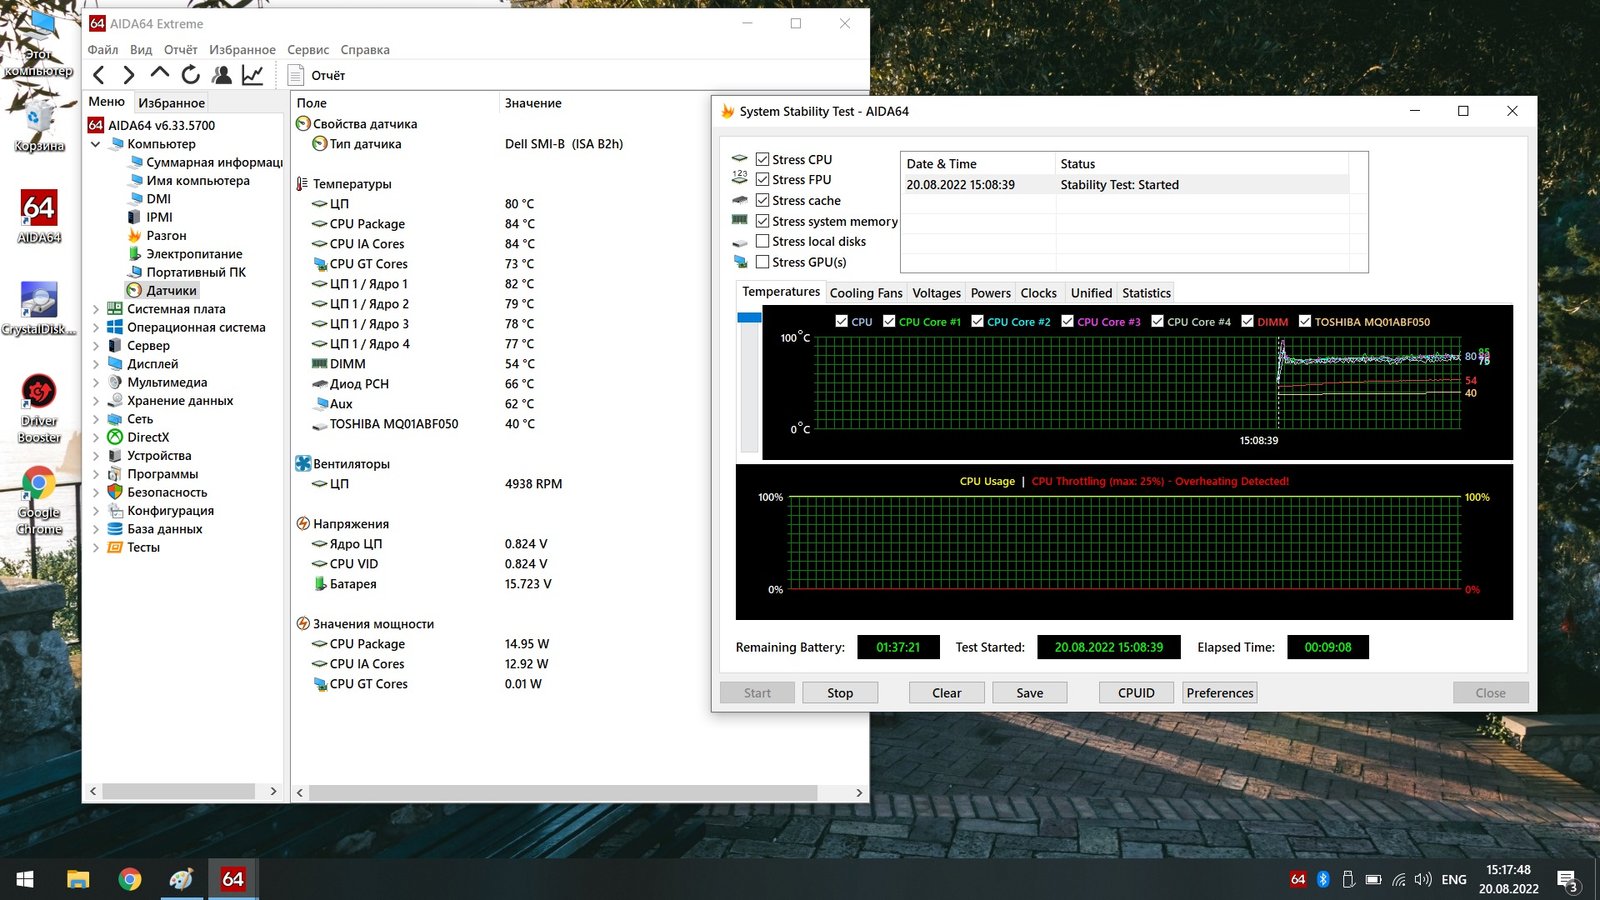Screen dimensions: 1600x900
Task: Expand Сервер tree node
Action: 96,346
